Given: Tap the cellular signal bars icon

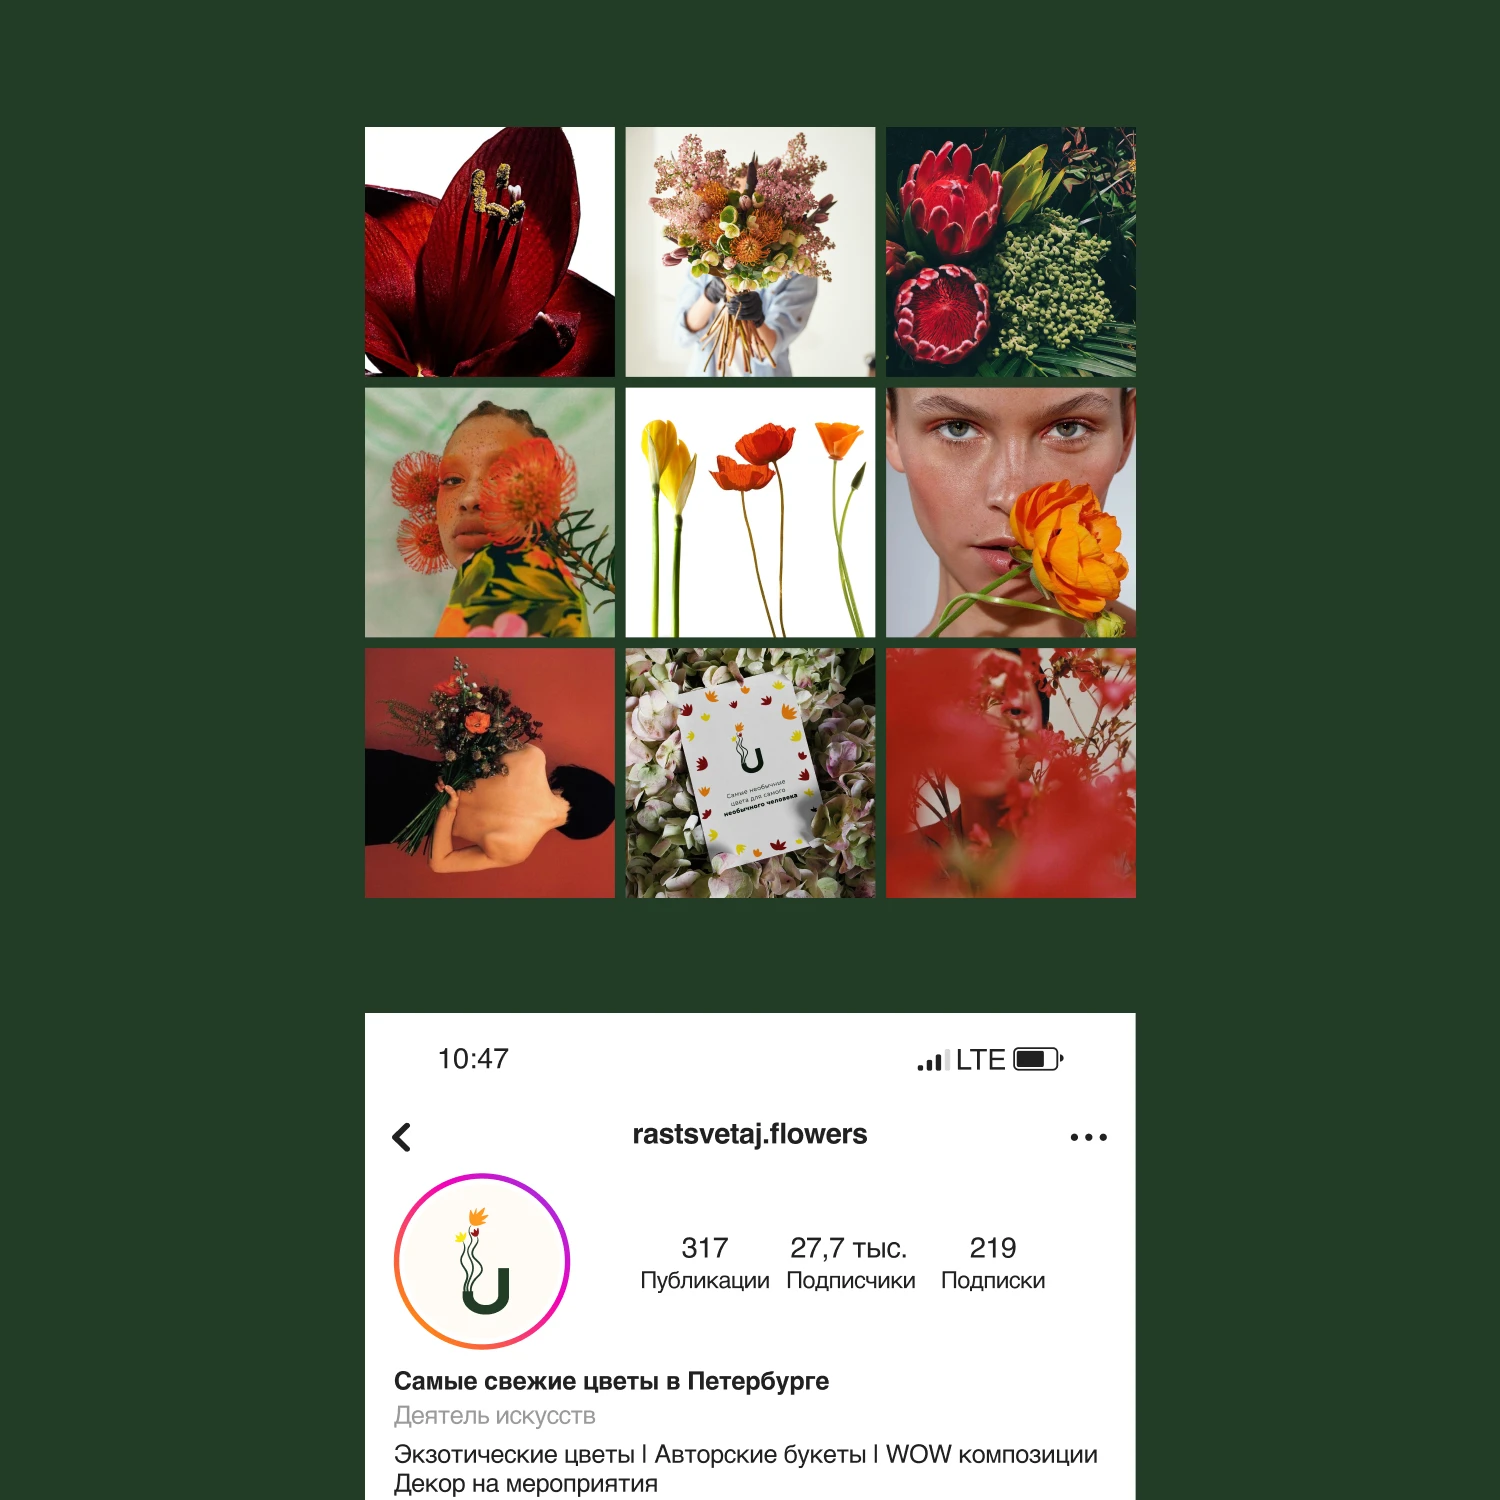Looking at the screenshot, I should coord(933,1061).
